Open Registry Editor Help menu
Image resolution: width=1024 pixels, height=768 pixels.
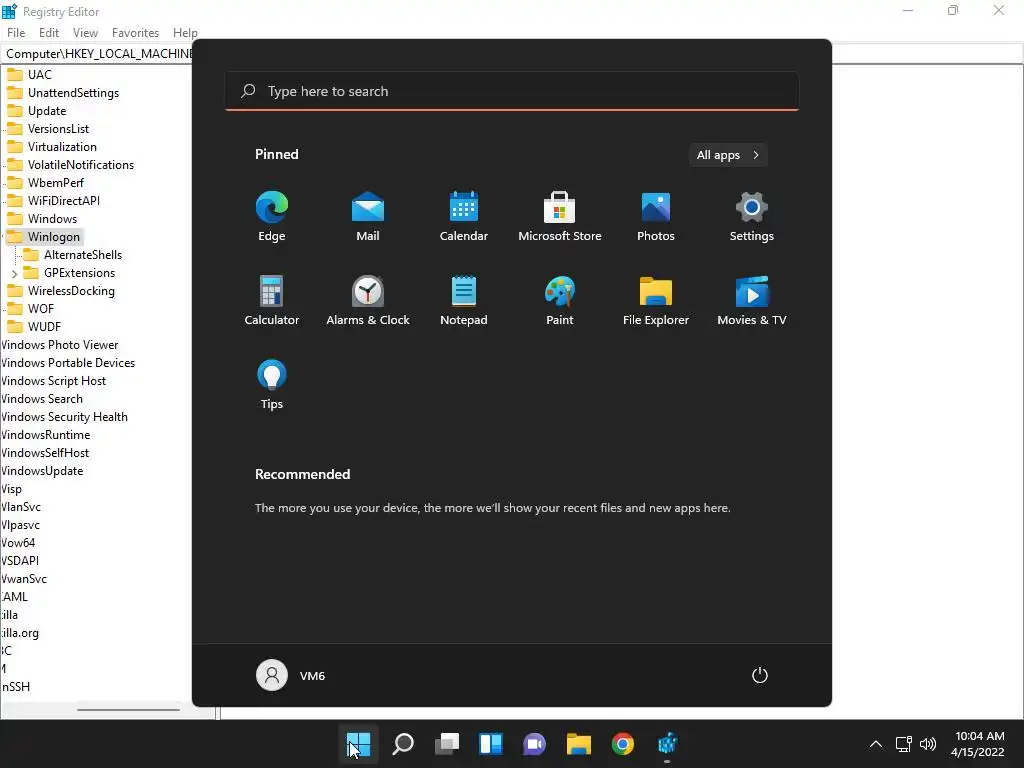pyautogui.click(x=185, y=33)
